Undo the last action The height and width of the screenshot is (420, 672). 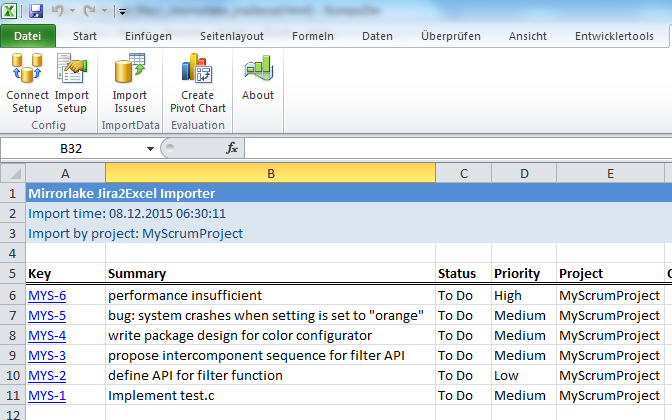pos(57,11)
